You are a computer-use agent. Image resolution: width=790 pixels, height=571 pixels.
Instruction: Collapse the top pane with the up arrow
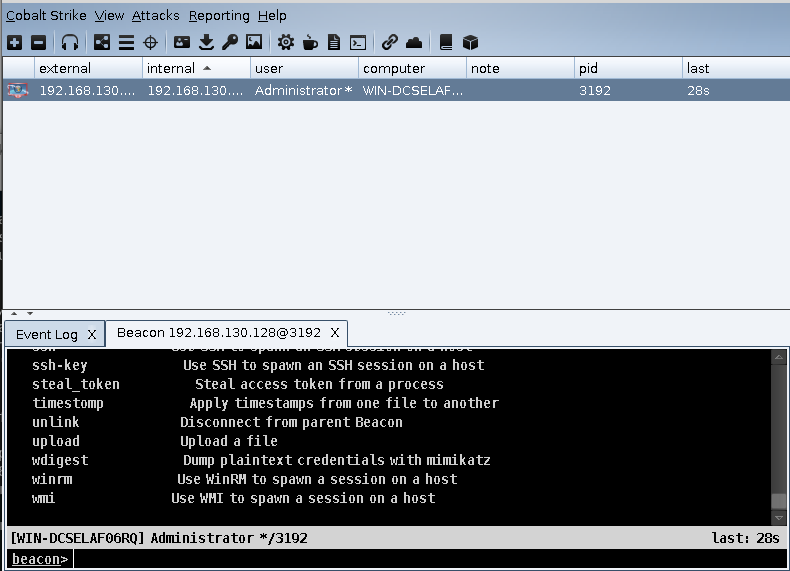14,313
